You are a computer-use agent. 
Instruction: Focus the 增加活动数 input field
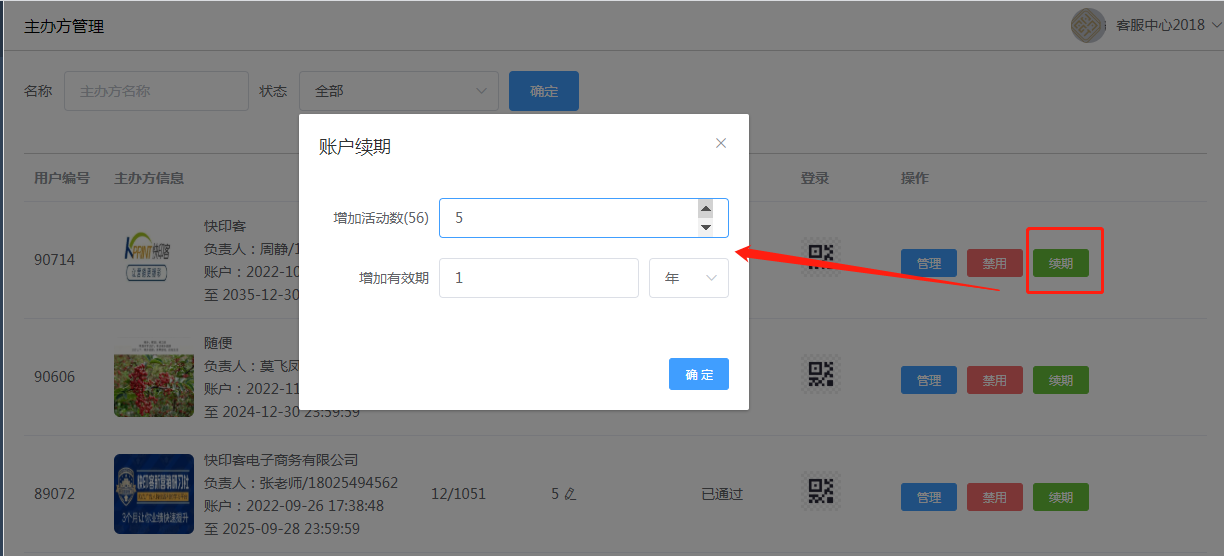tap(565, 218)
